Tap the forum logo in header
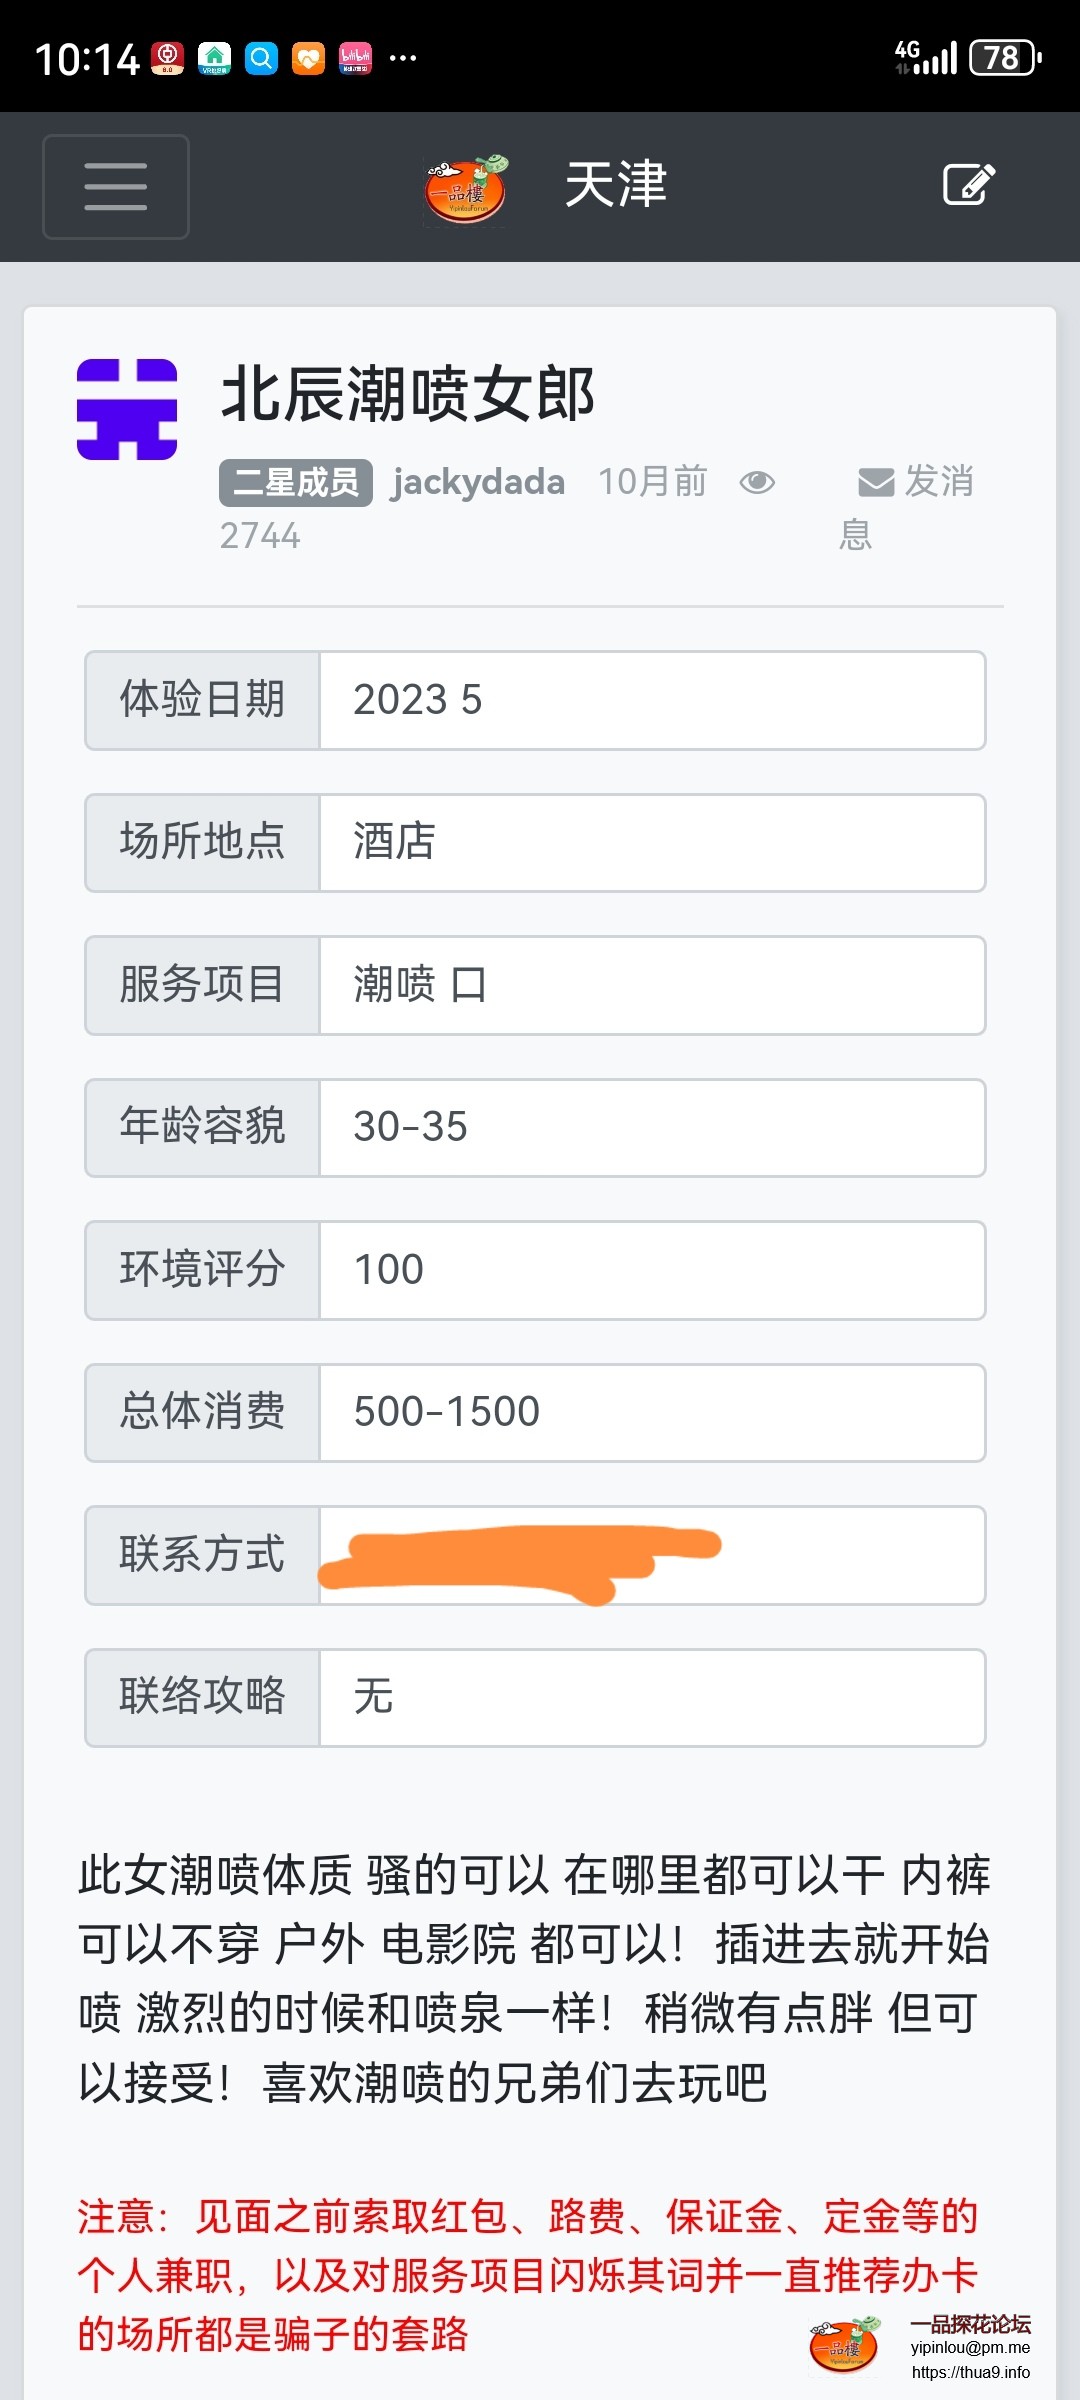This screenshot has width=1080, height=2400. [x=466, y=188]
